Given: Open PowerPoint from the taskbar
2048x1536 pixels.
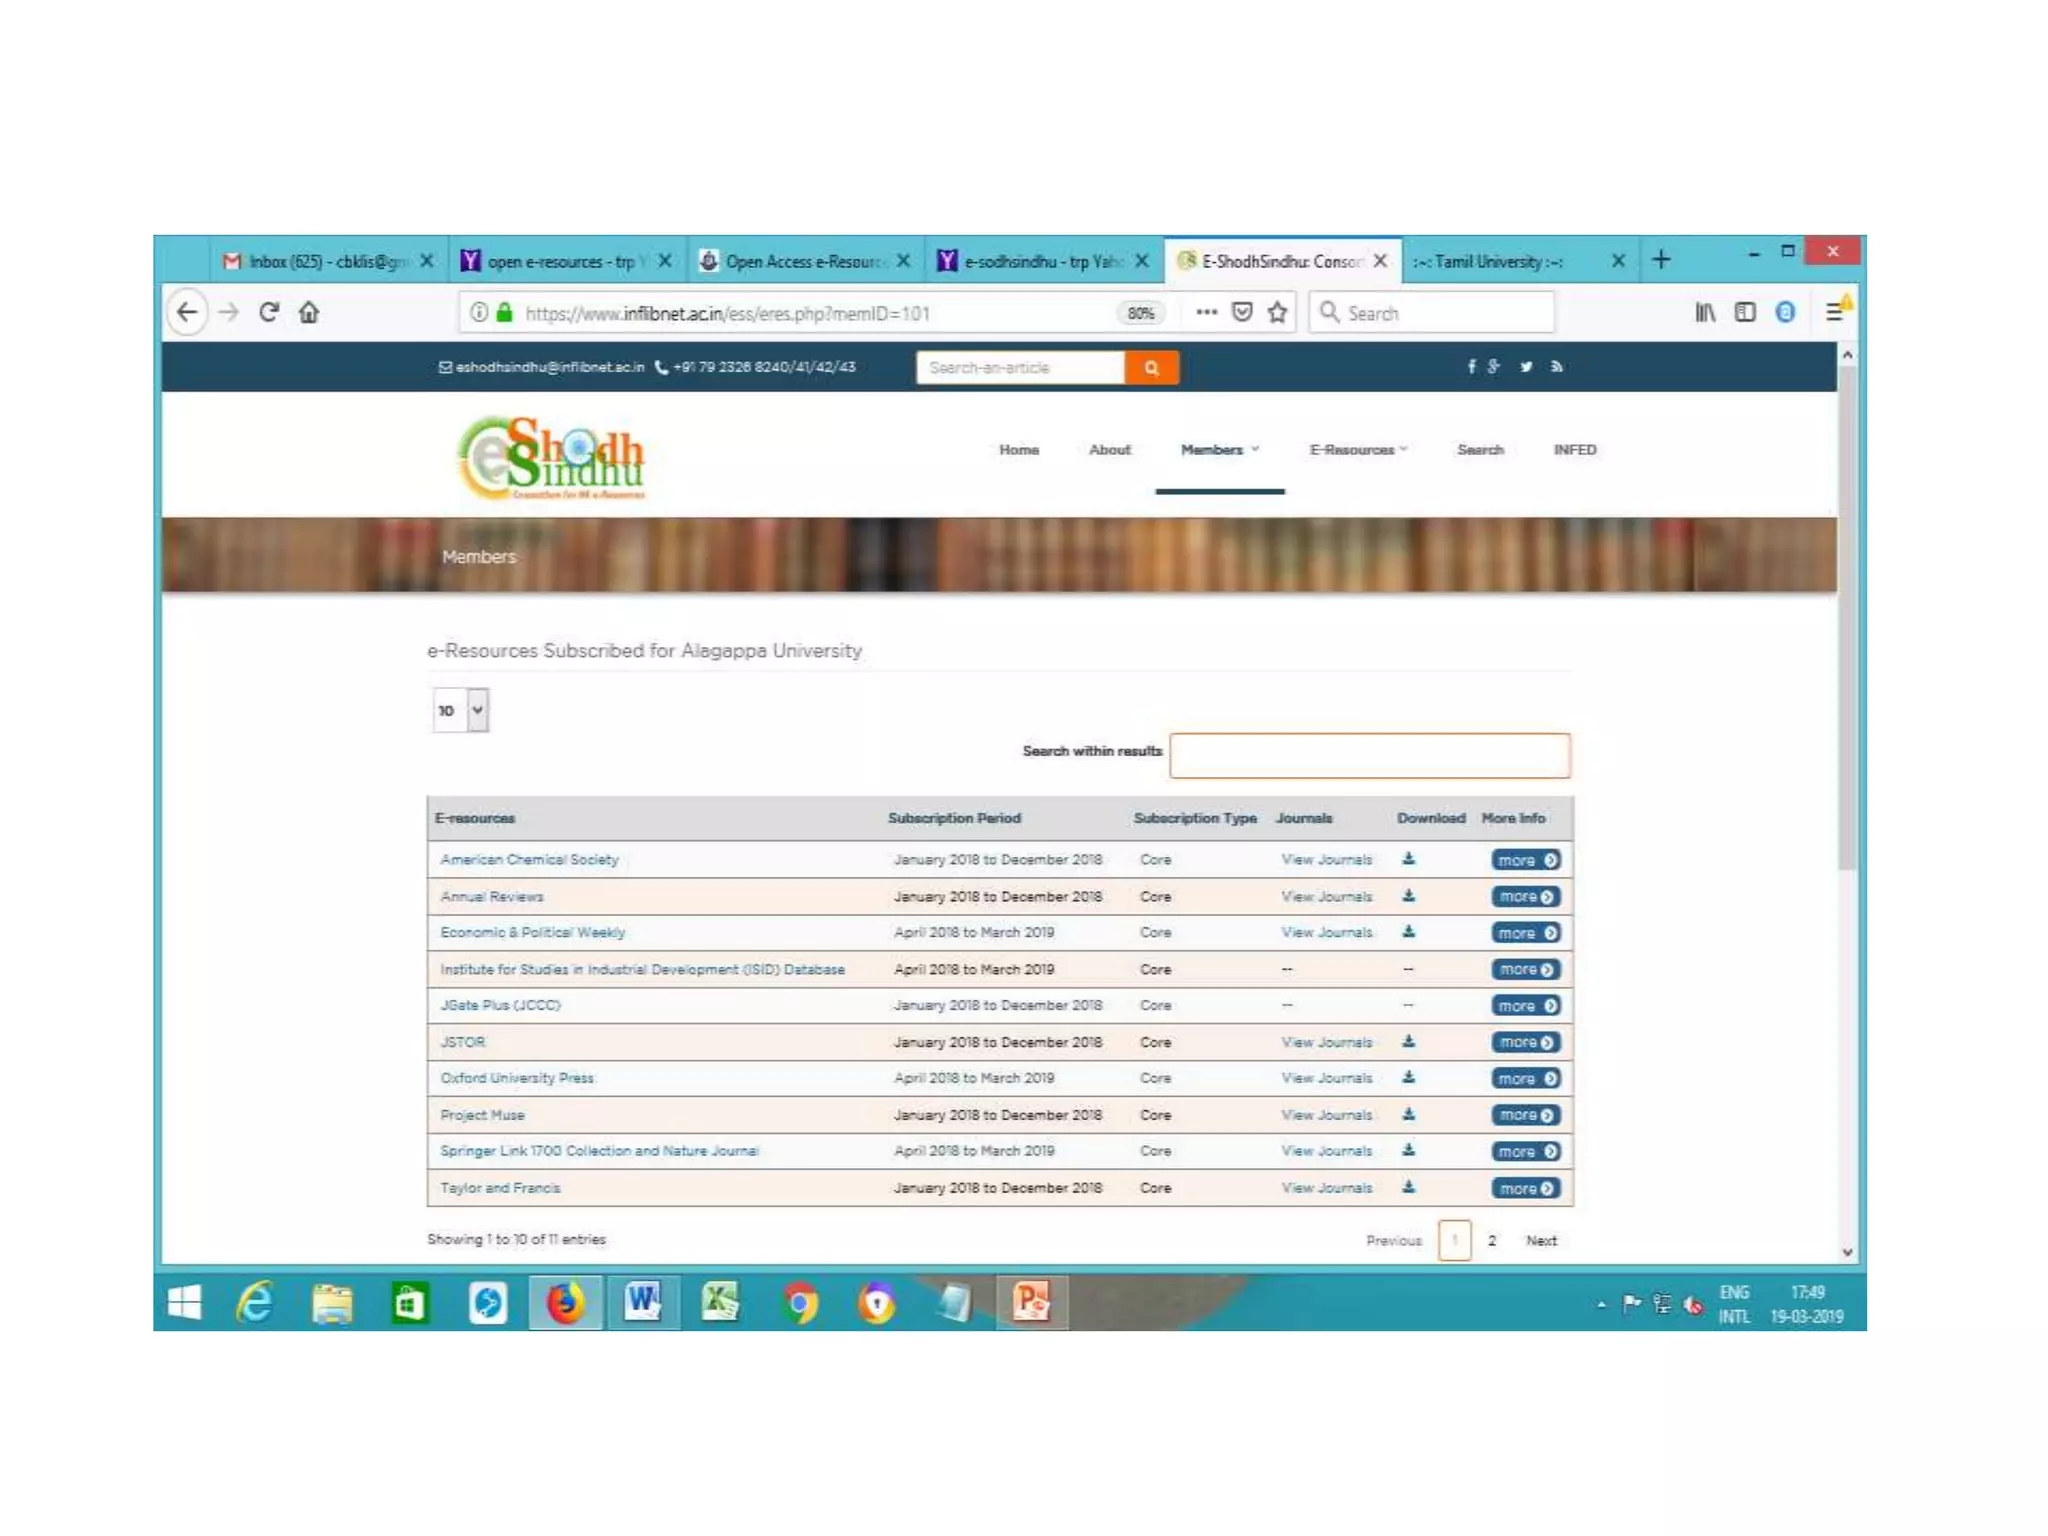Looking at the screenshot, I should [1031, 1303].
